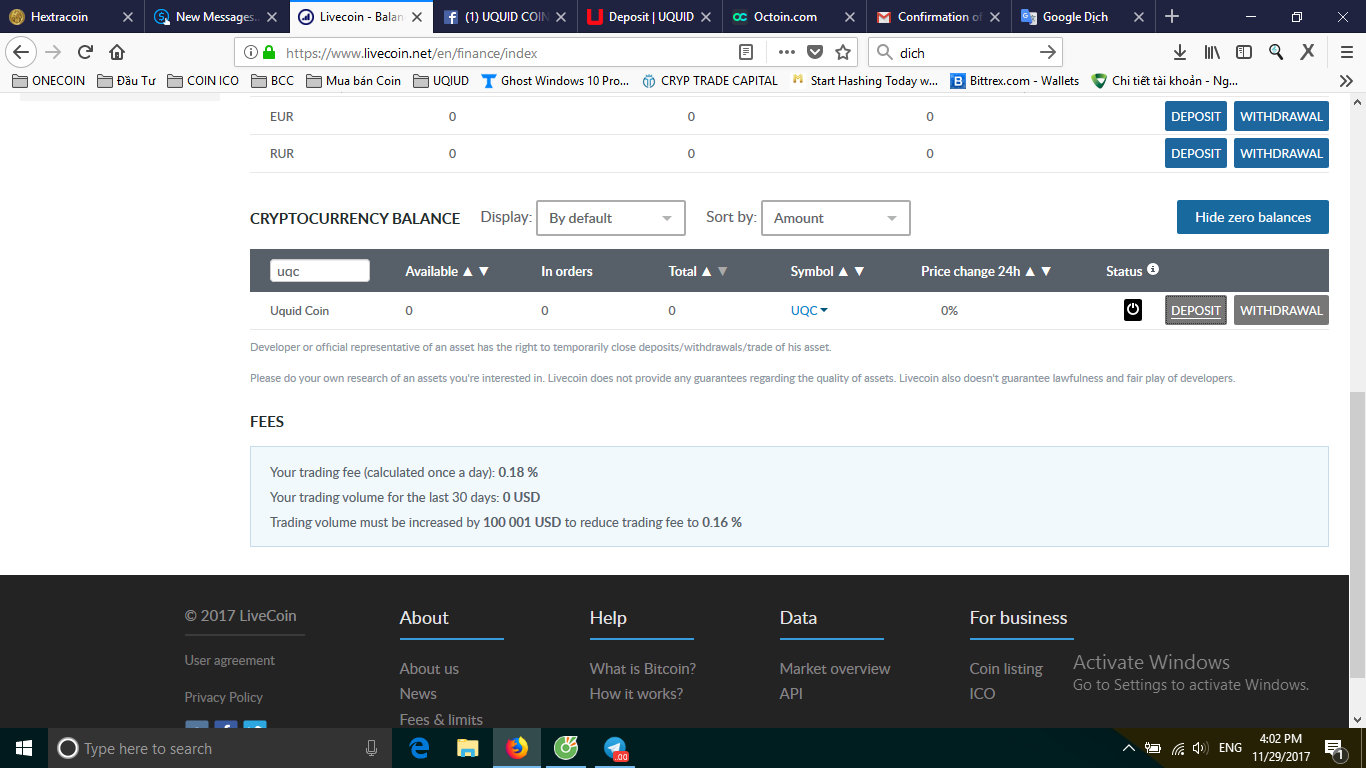Open the Windows Start menu

[24, 748]
